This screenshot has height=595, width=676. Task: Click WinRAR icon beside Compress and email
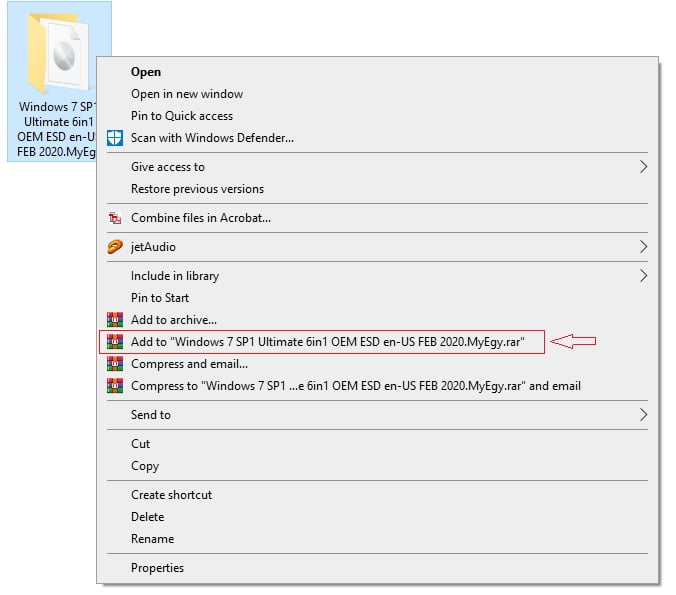pyautogui.click(x=115, y=364)
